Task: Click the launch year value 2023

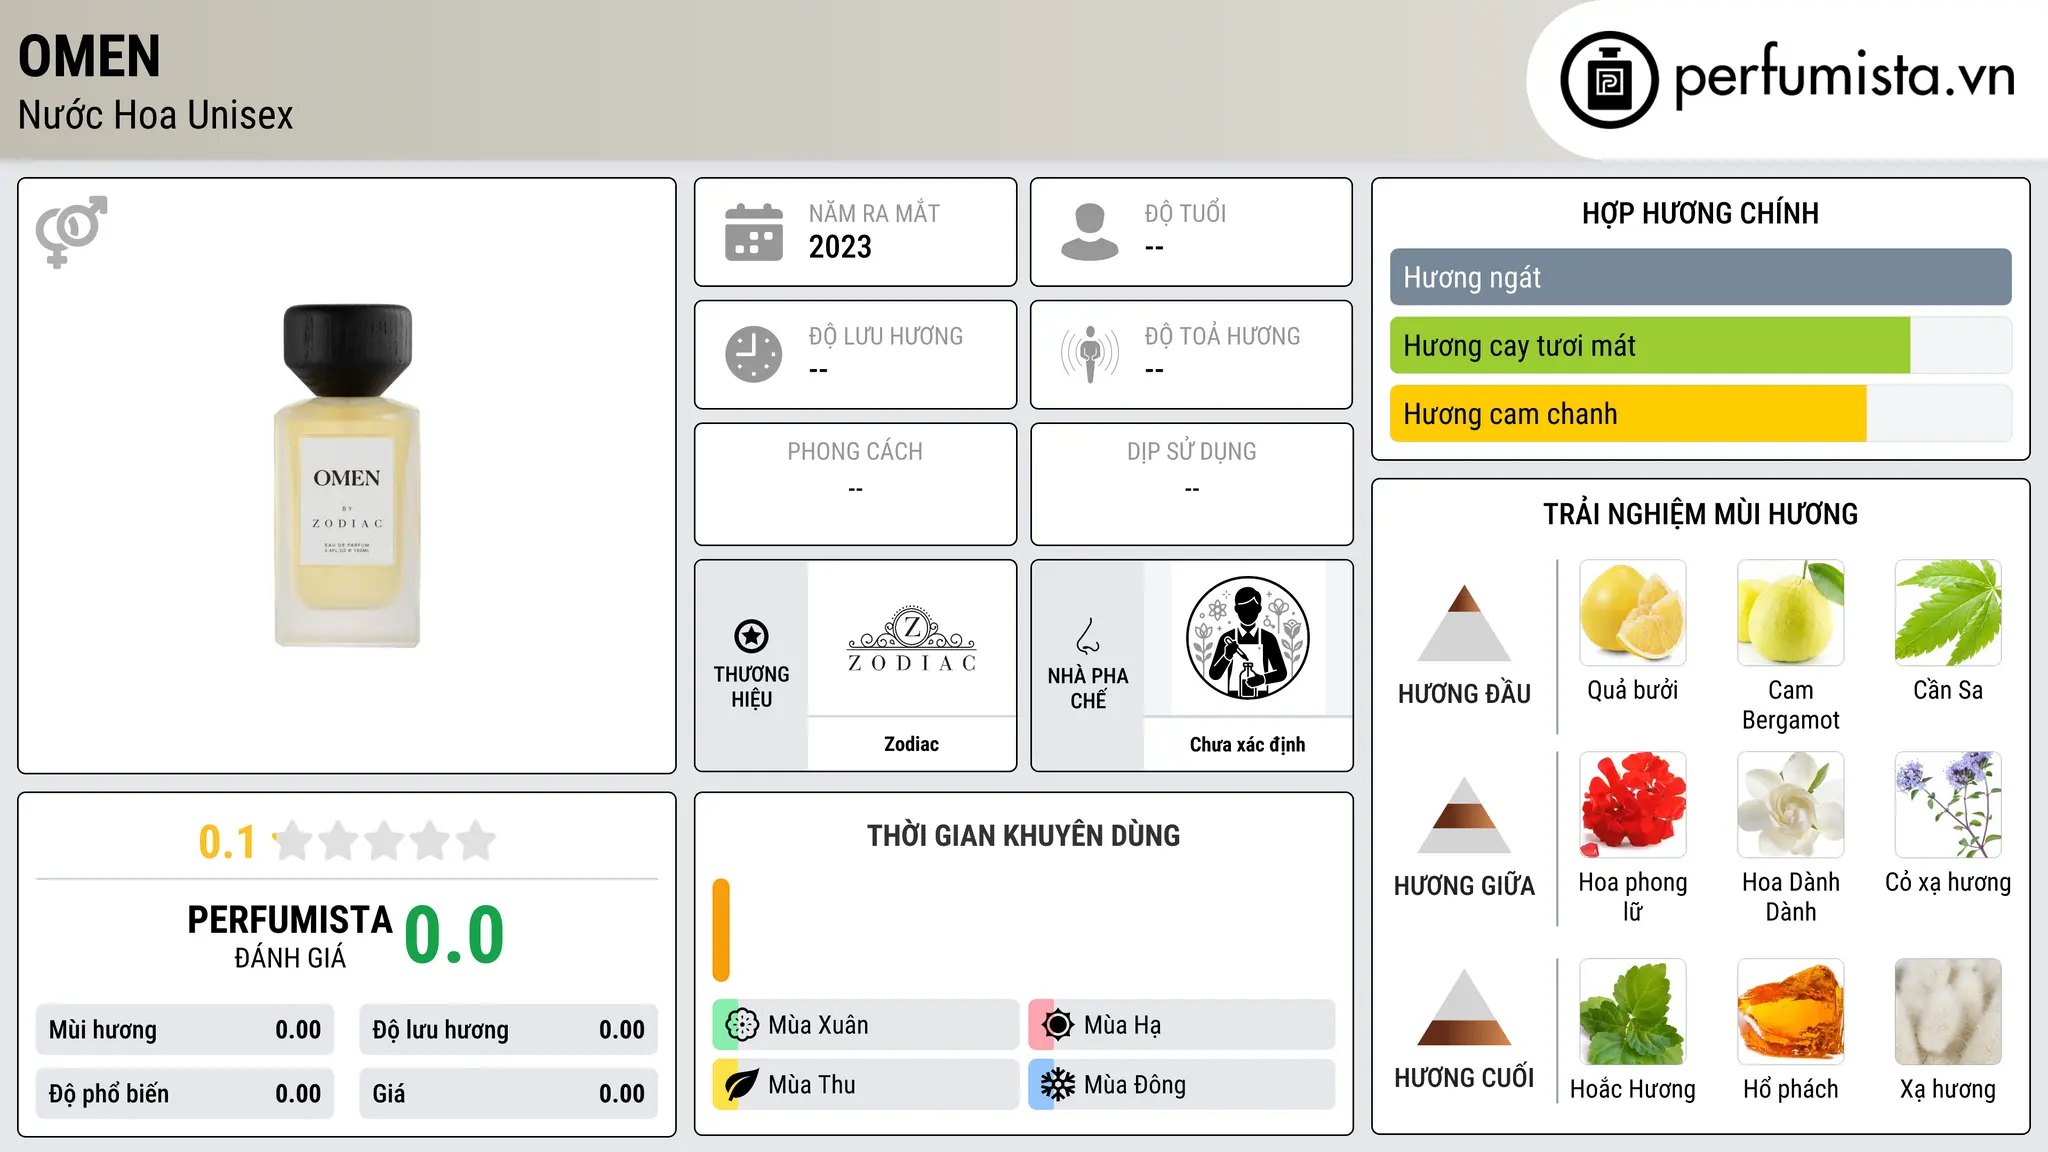Action: tap(840, 247)
